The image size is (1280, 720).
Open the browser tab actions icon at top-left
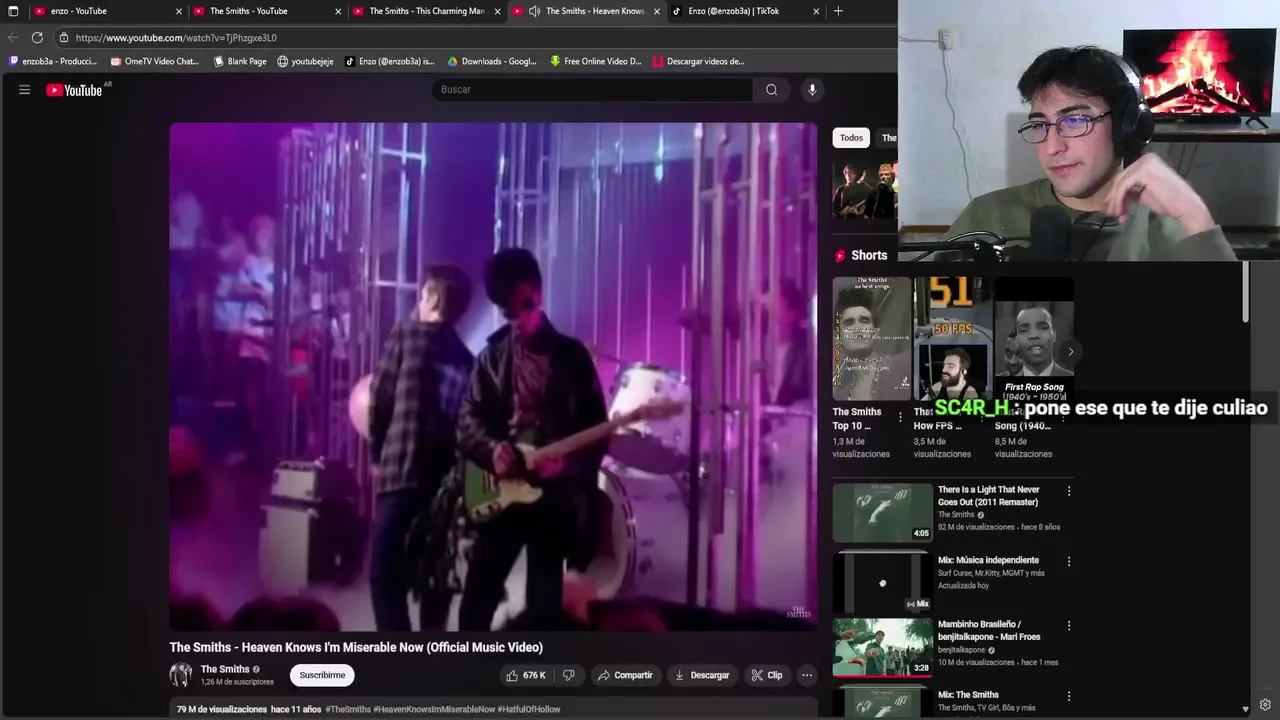tap(13, 11)
